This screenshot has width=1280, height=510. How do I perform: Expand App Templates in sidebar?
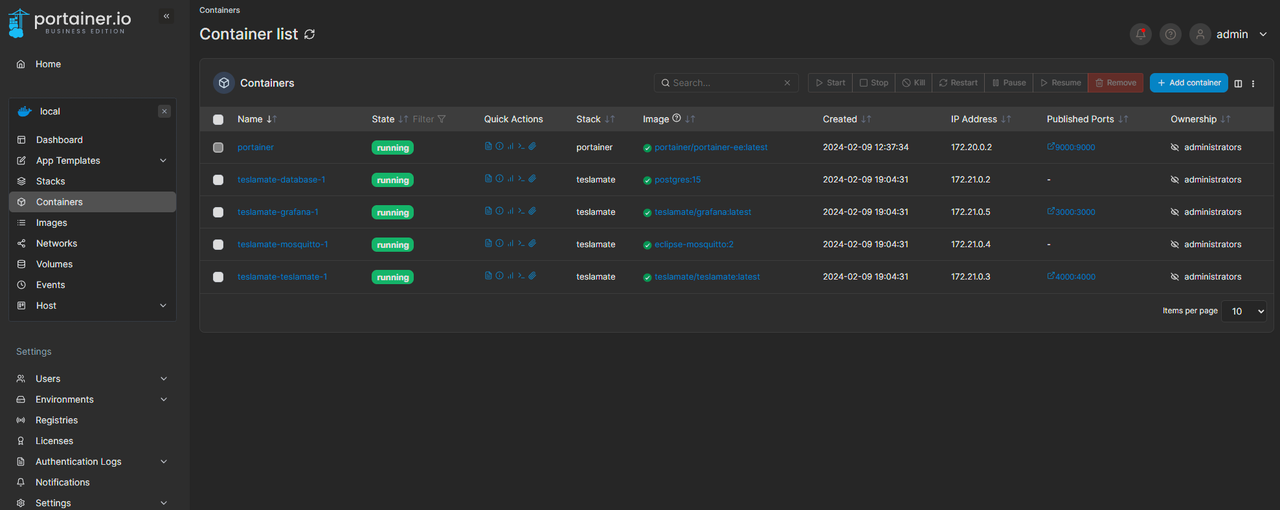pyautogui.click(x=164, y=160)
